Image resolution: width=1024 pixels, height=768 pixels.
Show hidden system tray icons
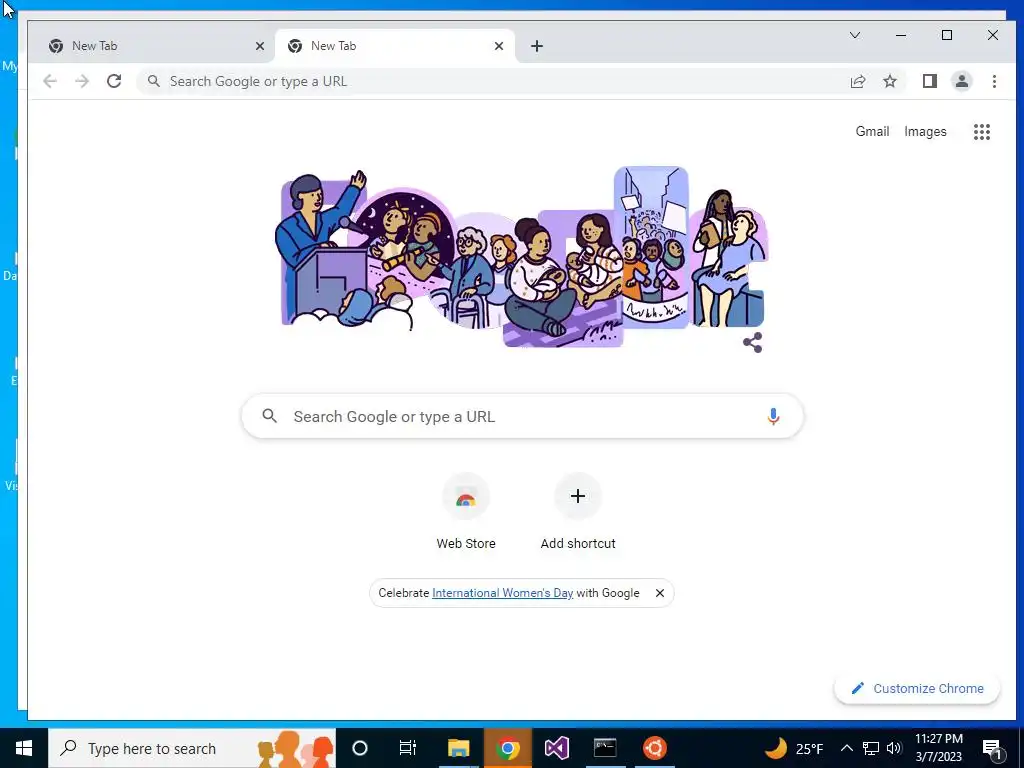pyautogui.click(x=846, y=748)
